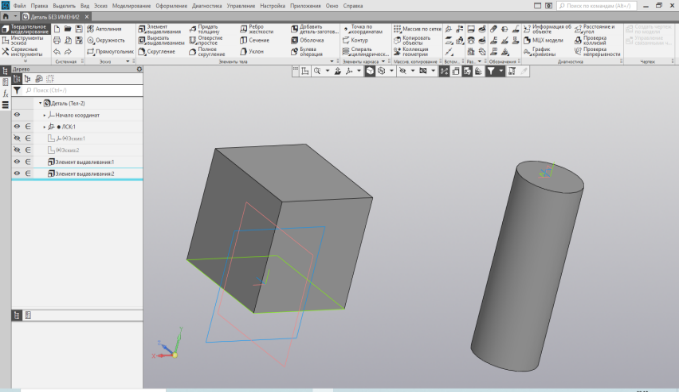Undo the last action
This screenshot has width=679, height=392.
[x=57, y=52]
